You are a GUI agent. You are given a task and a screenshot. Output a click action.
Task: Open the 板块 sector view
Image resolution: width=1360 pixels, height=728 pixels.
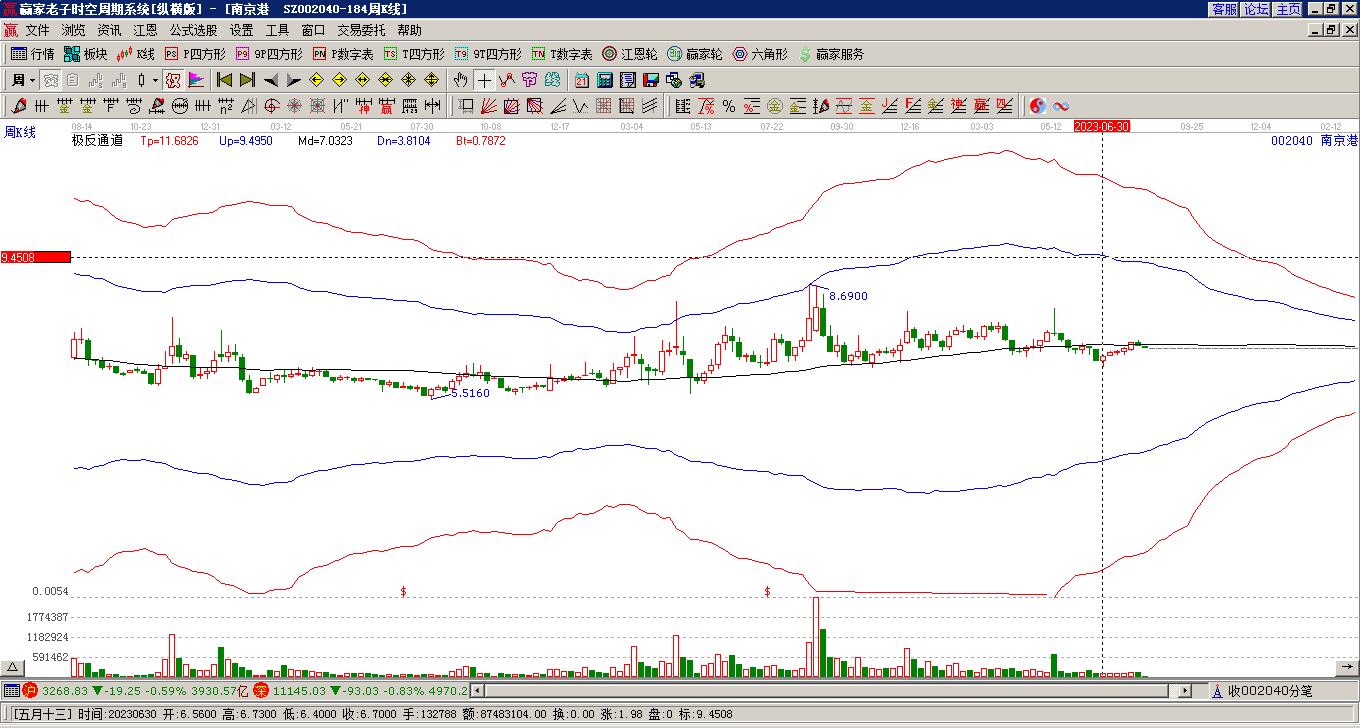(86, 54)
